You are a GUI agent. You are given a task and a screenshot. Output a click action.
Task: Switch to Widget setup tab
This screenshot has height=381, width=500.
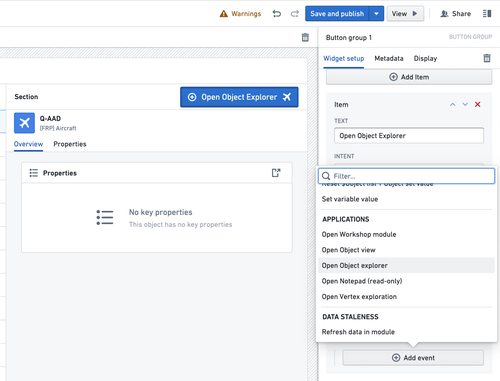click(343, 59)
